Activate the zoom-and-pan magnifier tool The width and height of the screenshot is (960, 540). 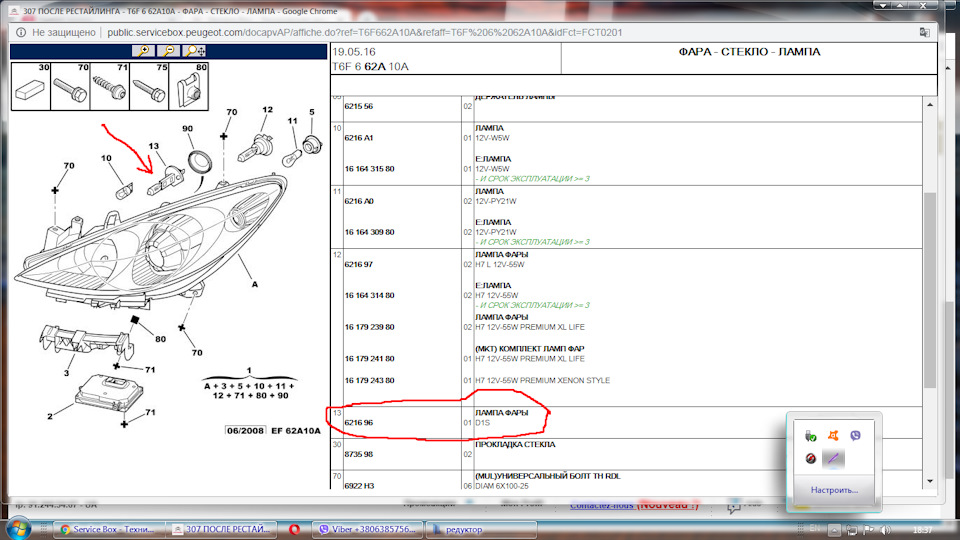coord(195,51)
